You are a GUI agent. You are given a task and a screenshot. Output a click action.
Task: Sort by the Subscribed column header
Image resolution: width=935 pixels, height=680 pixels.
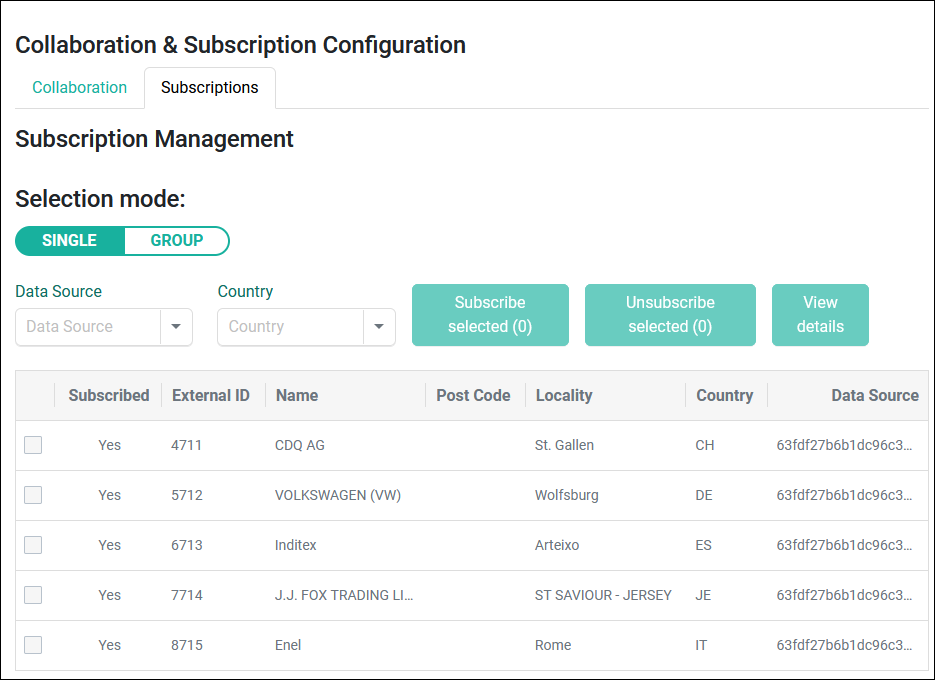click(109, 395)
